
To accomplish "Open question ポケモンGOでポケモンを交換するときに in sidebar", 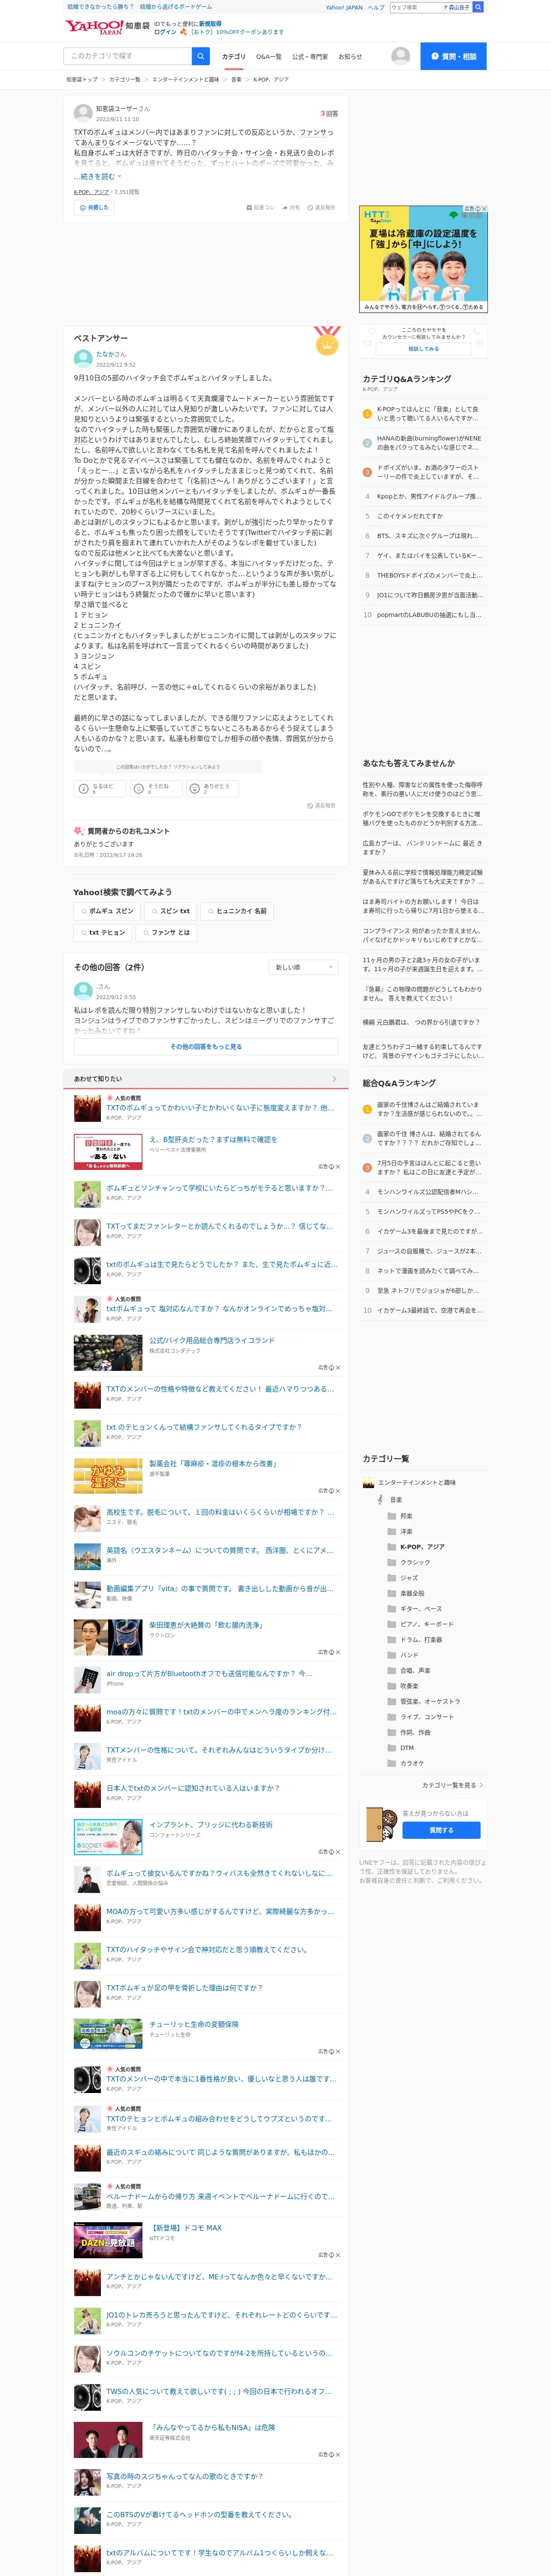I will [x=424, y=818].
